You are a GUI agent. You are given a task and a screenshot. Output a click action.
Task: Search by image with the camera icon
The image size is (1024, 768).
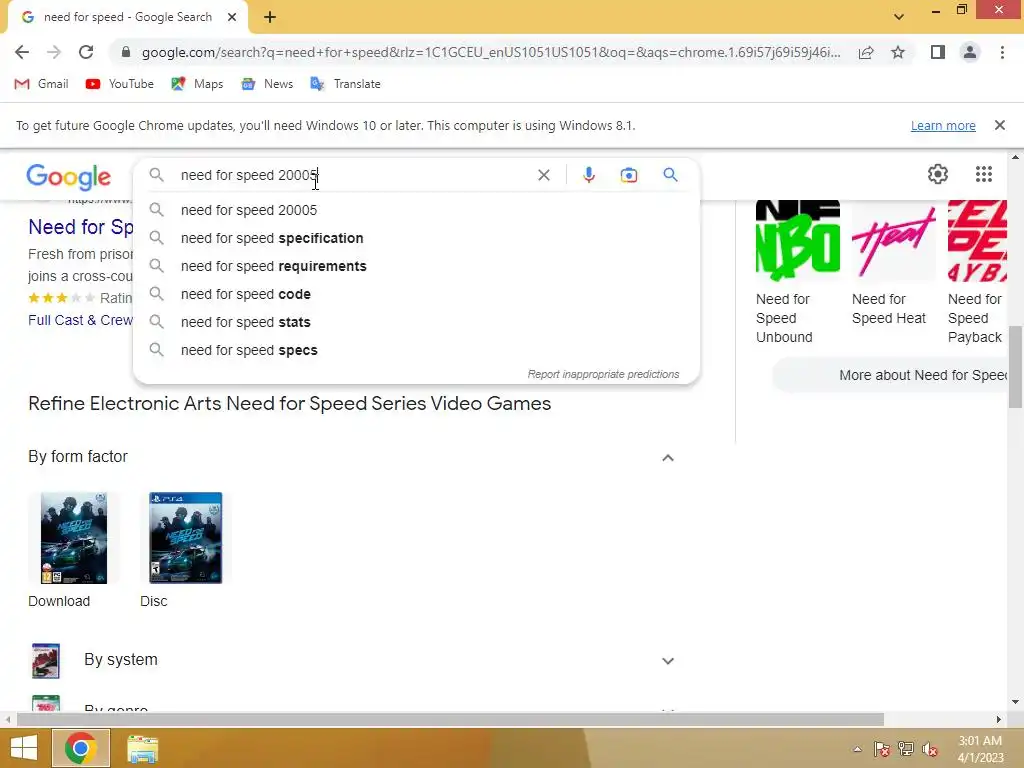point(628,175)
